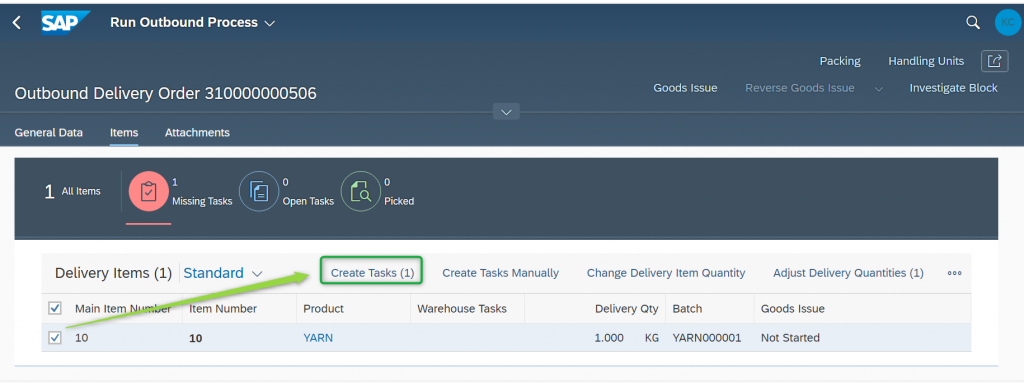This screenshot has height=383, width=1024.
Task: Click the Batch column header
Action: click(687, 308)
